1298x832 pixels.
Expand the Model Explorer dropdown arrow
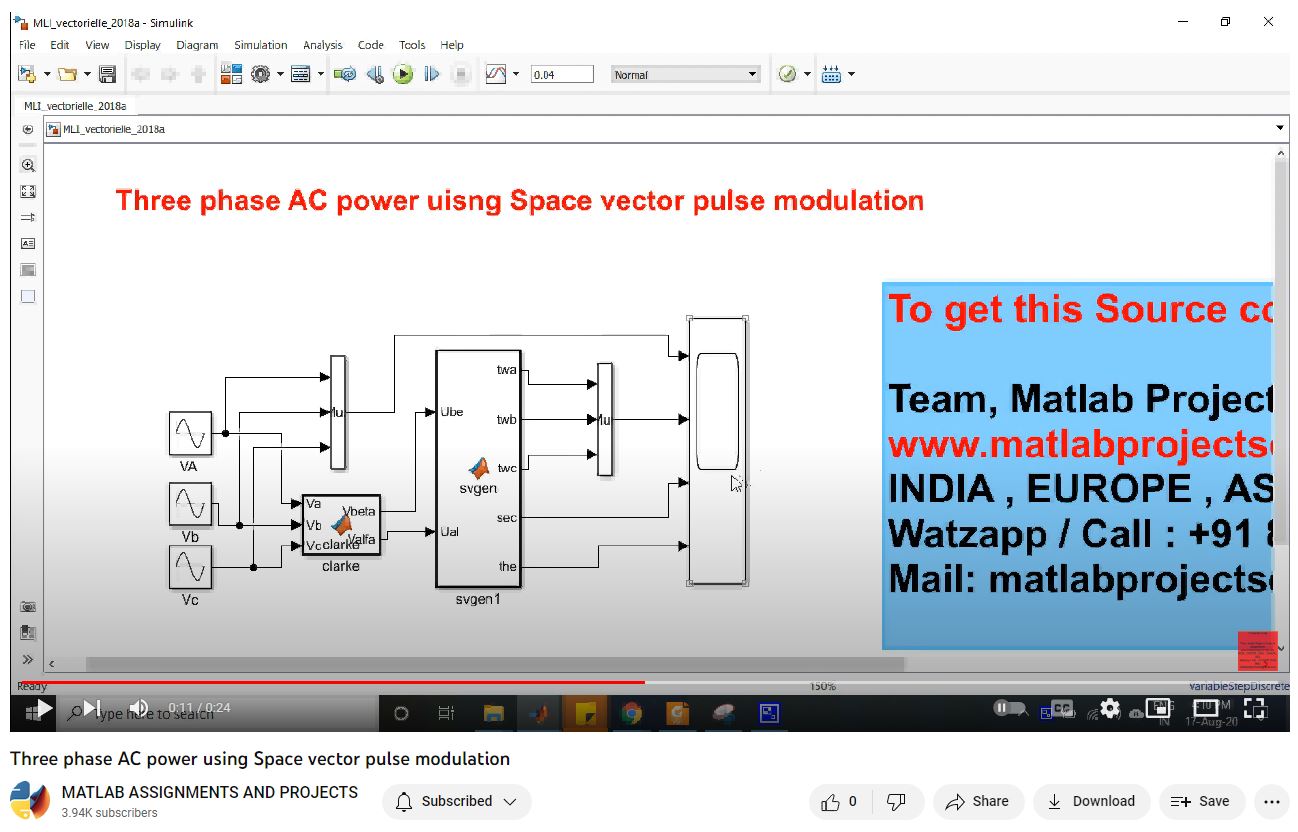[x=320, y=74]
